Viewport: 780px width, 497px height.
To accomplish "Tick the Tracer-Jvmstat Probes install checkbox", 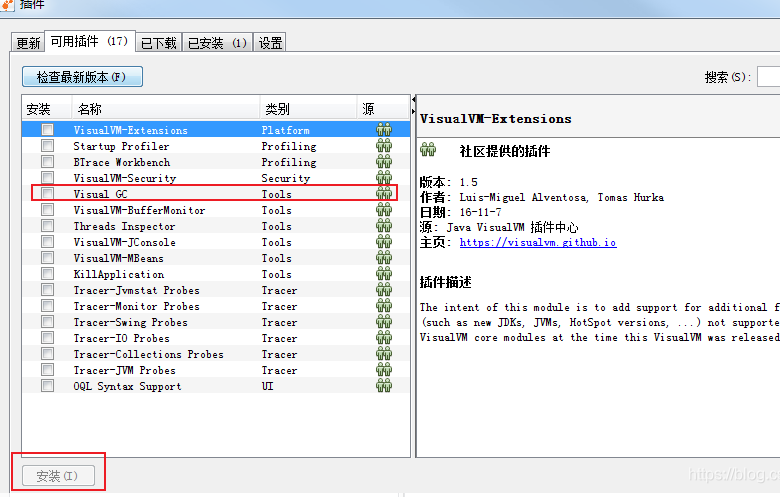I will (47, 290).
